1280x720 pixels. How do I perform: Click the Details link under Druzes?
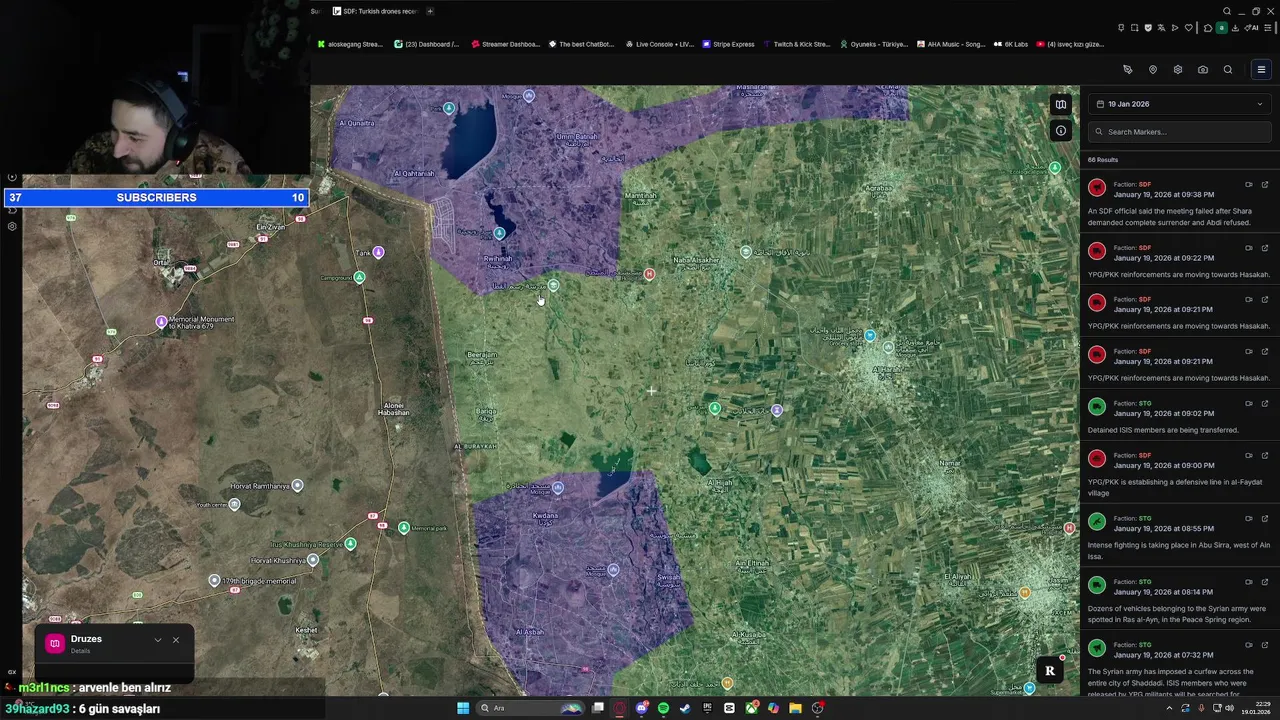(80, 651)
